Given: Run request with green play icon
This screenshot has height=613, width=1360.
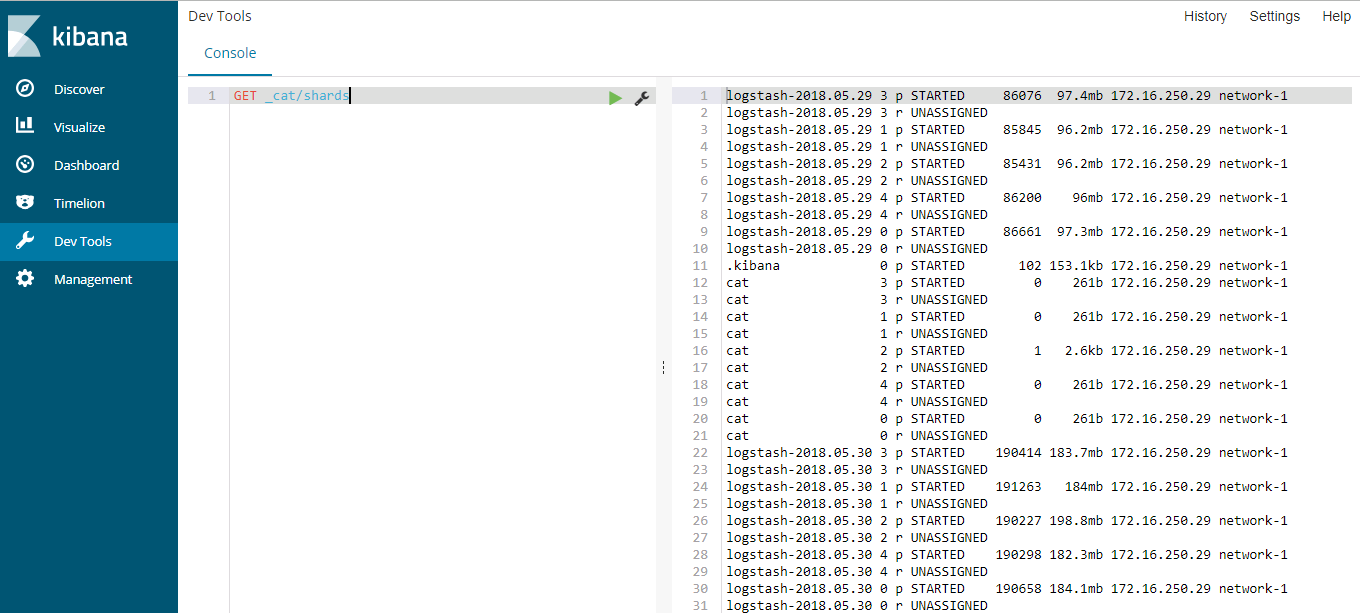Looking at the screenshot, I should [x=615, y=97].
